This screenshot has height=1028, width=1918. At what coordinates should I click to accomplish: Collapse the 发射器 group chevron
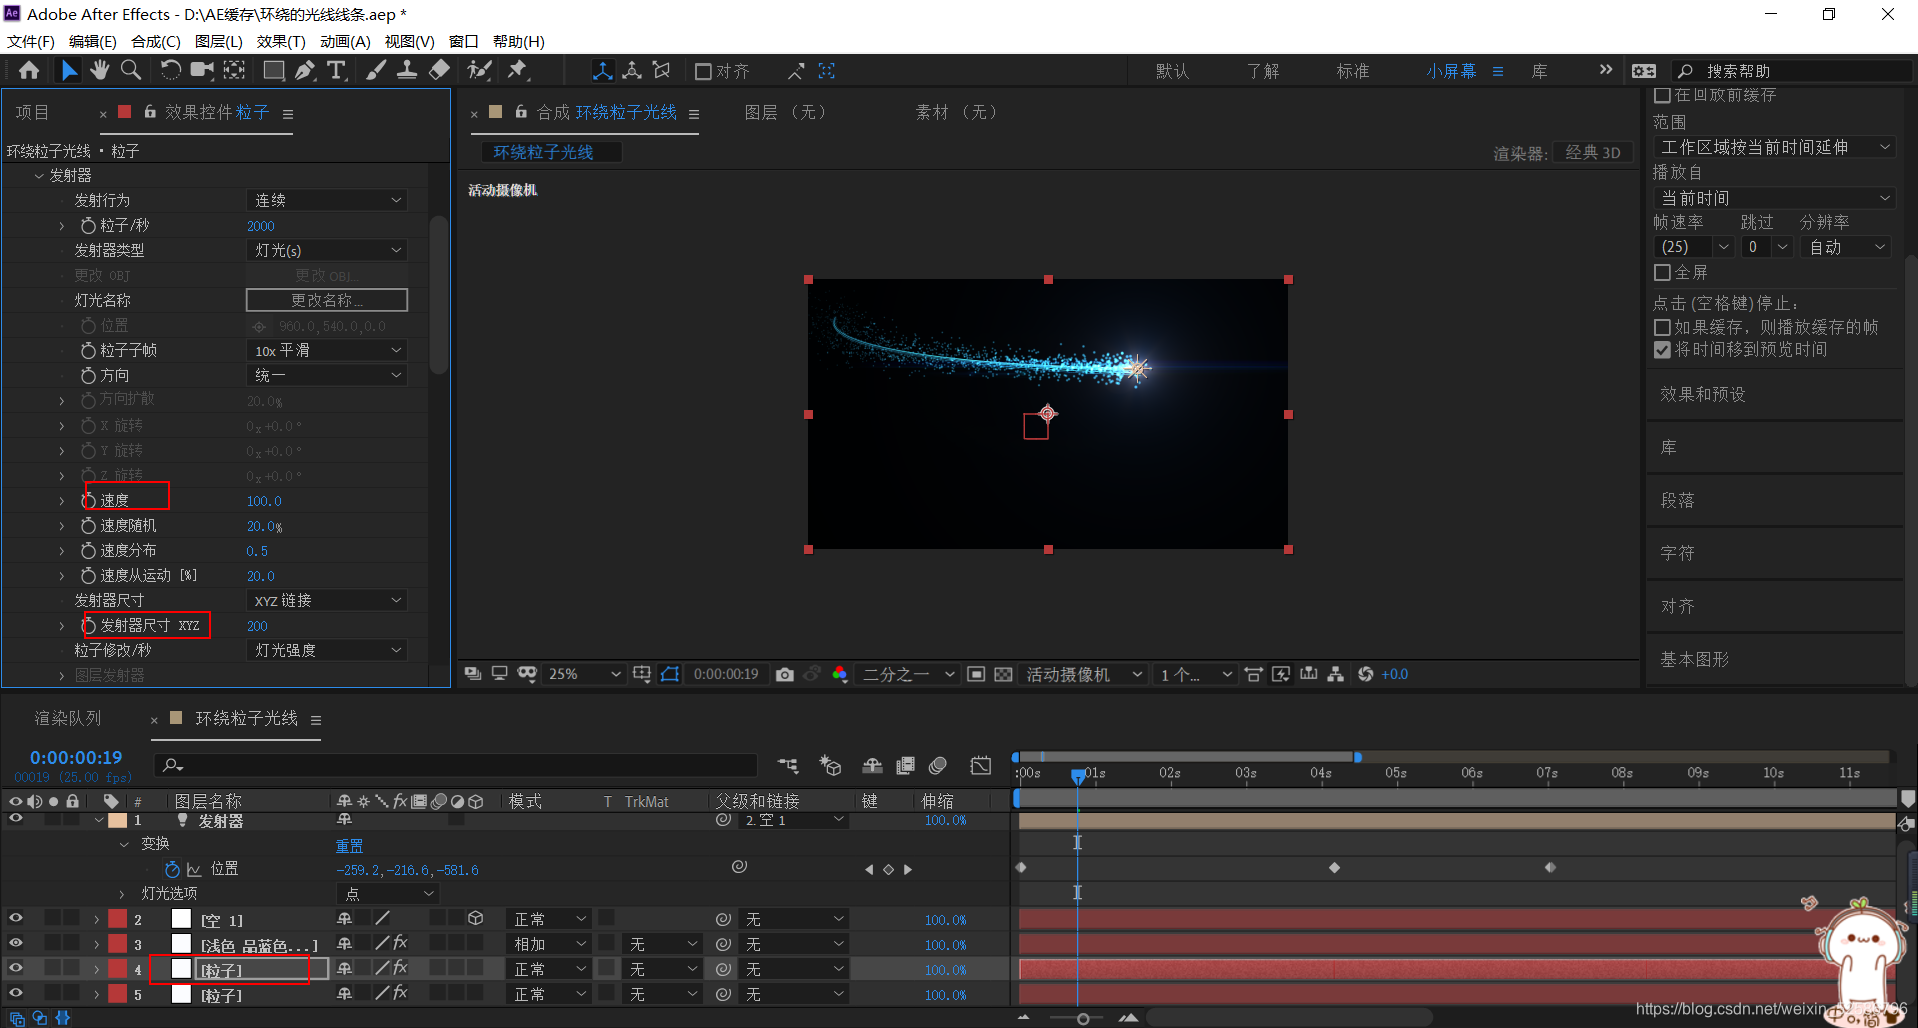pos(39,175)
